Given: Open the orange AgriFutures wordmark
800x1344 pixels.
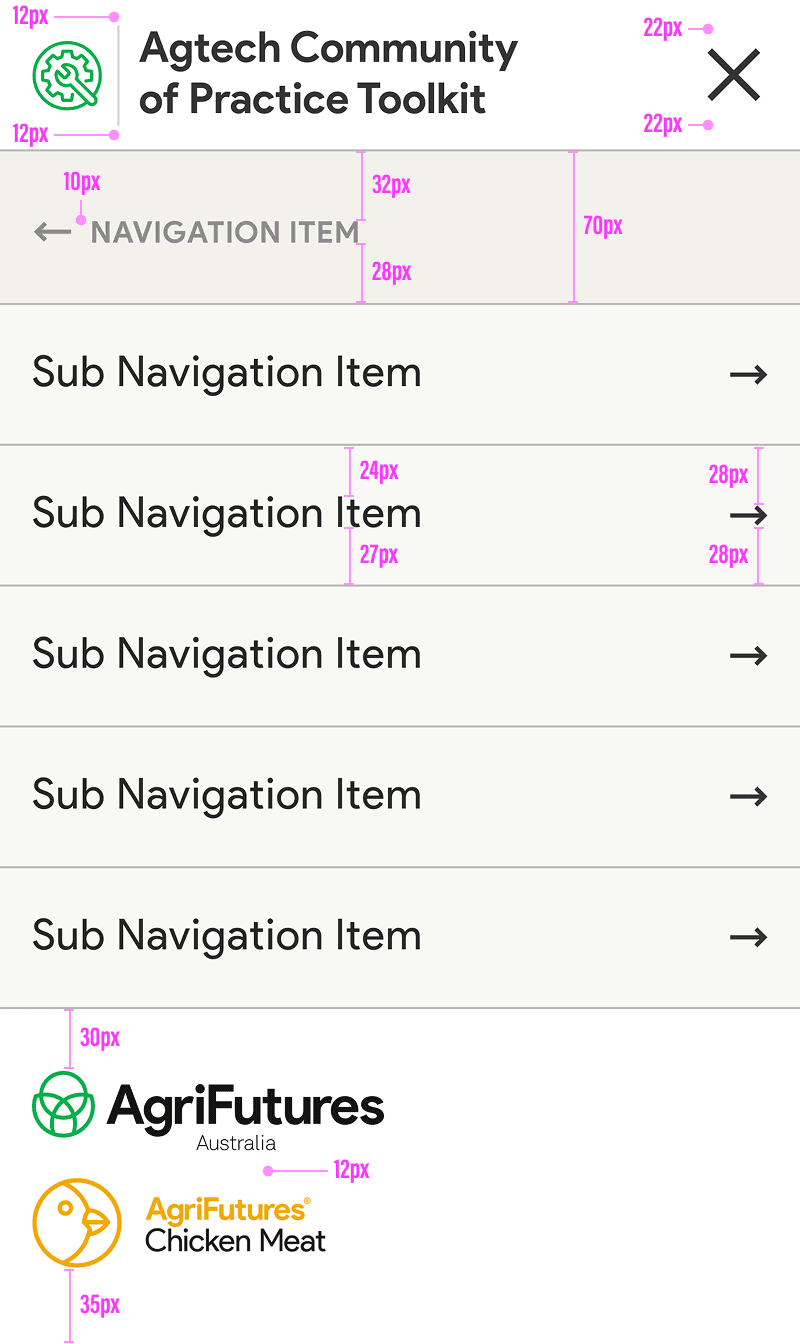Looking at the screenshot, I should [x=227, y=1210].
